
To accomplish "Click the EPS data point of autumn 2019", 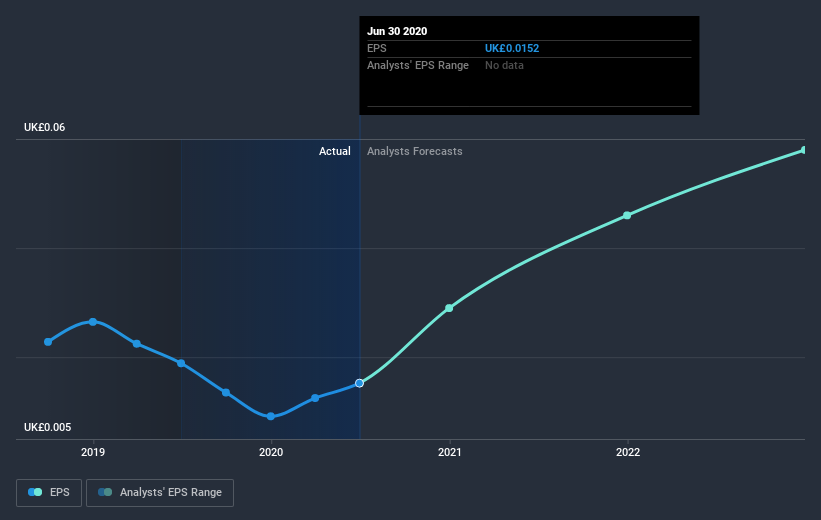I will click(x=226, y=392).
